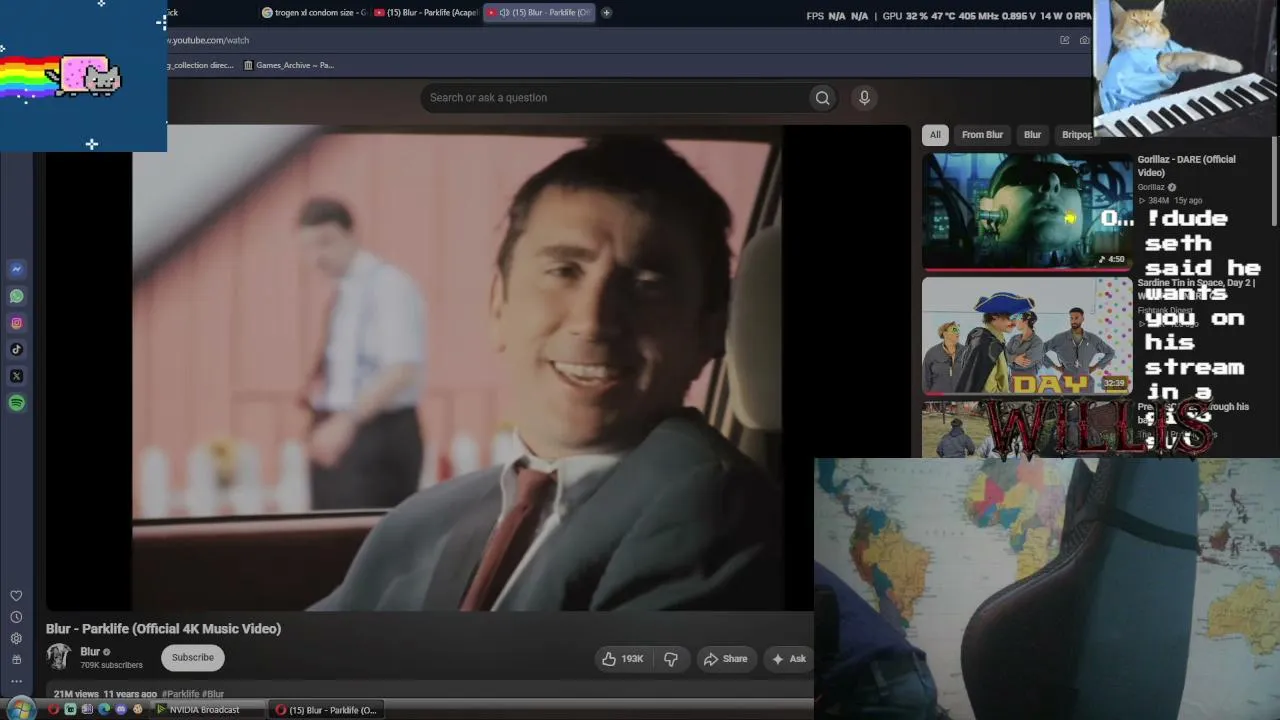The width and height of the screenshot is (1280, 720).
Task: Open the Games_Archive bookmark
Action: click(288, 65)
